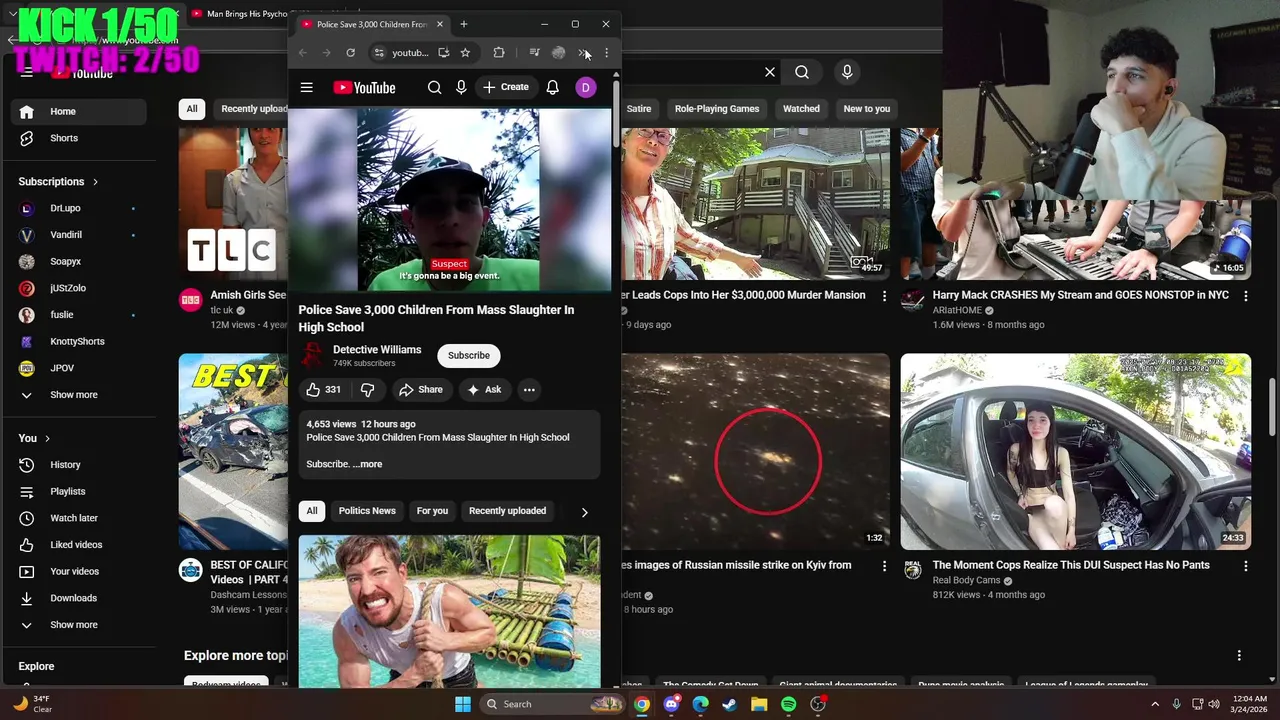Select the Watched chip
Screen dimensions: 1280x720
click(801, 109)
